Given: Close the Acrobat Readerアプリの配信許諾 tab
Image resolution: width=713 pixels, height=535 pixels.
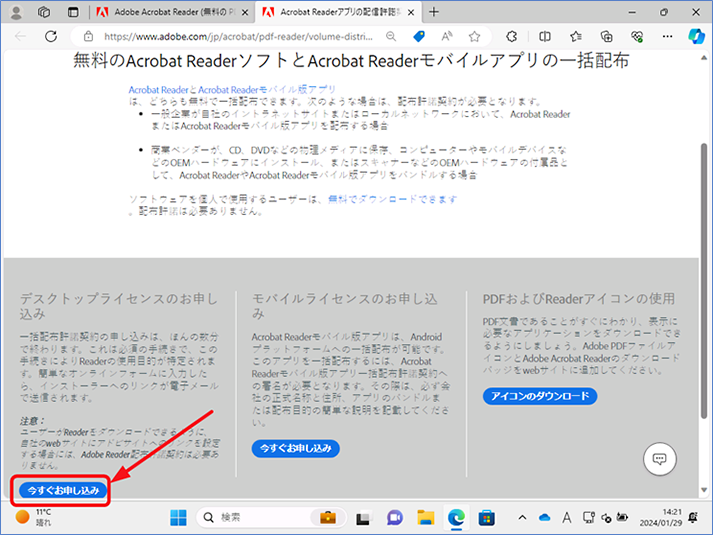Looking at the screenshot, I should [411, 13].
